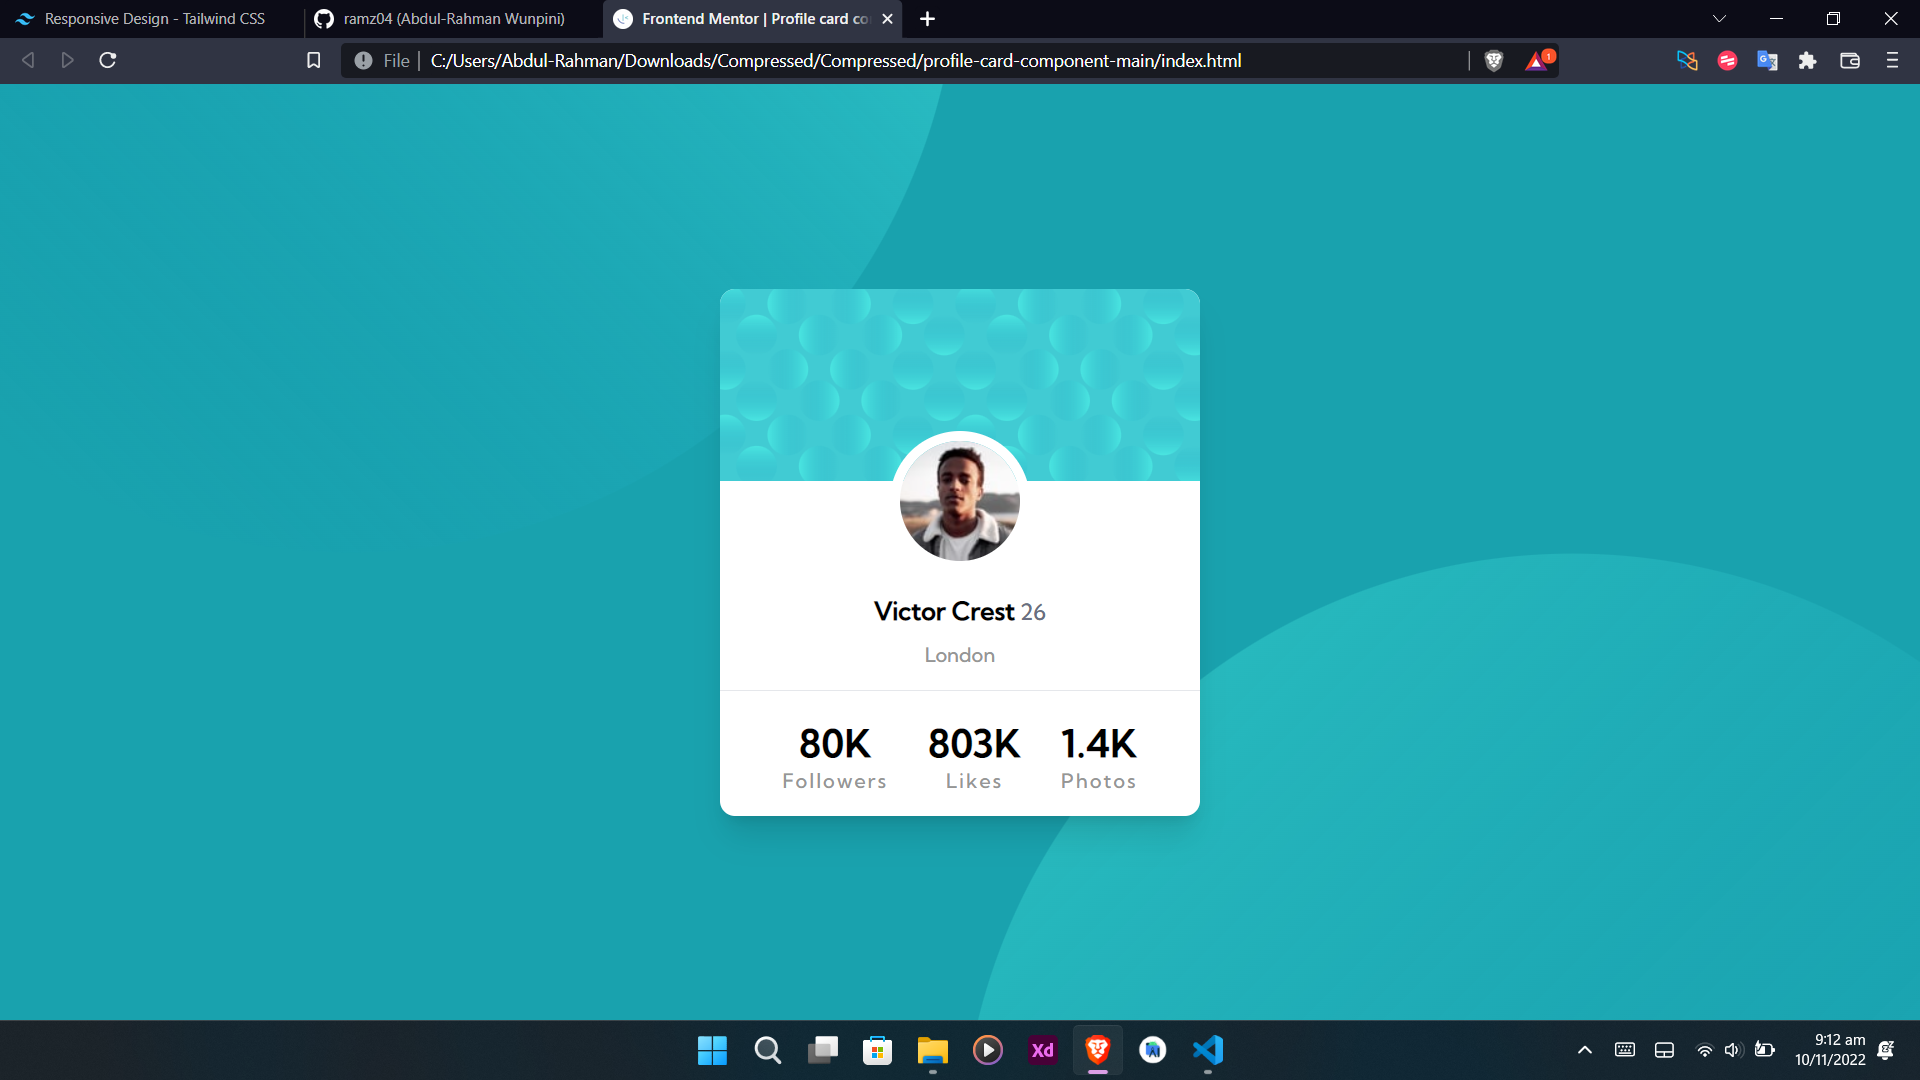Click Victor Crest's profile photo
This screenshot has width=1920, height=1080.
click(959, 500)
